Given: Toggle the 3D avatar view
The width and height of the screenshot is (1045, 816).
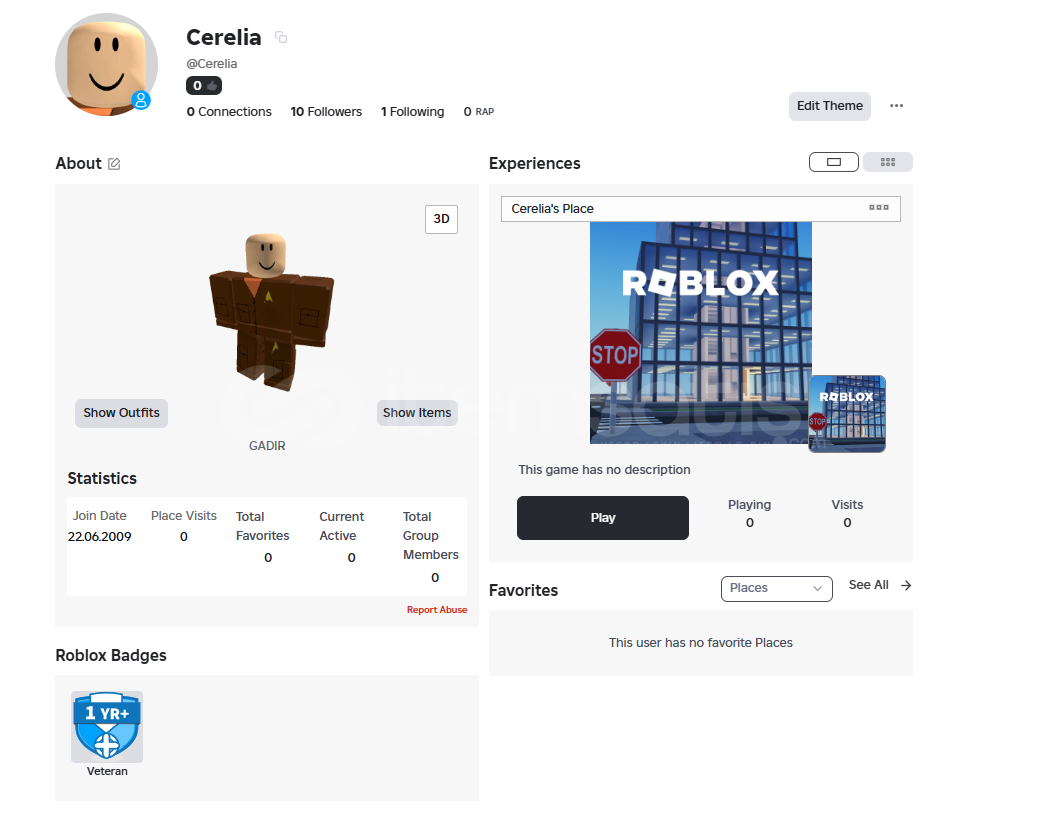Looking at the screenshot, I should (441, 219).
